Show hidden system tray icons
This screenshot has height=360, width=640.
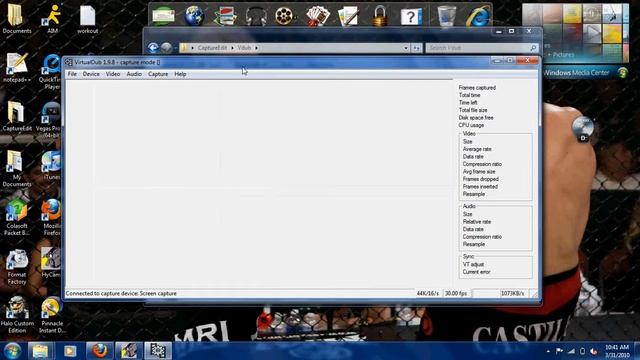[548, 351]
